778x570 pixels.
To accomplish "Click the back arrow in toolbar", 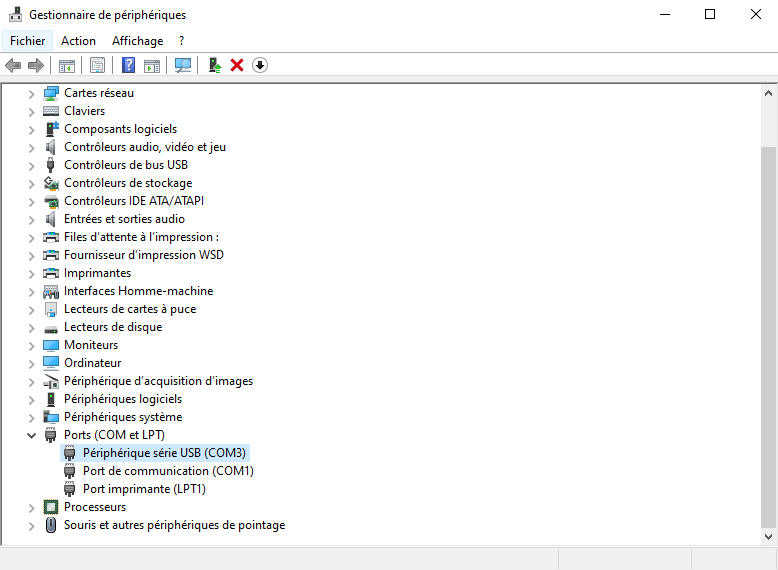I will (13, 65).
